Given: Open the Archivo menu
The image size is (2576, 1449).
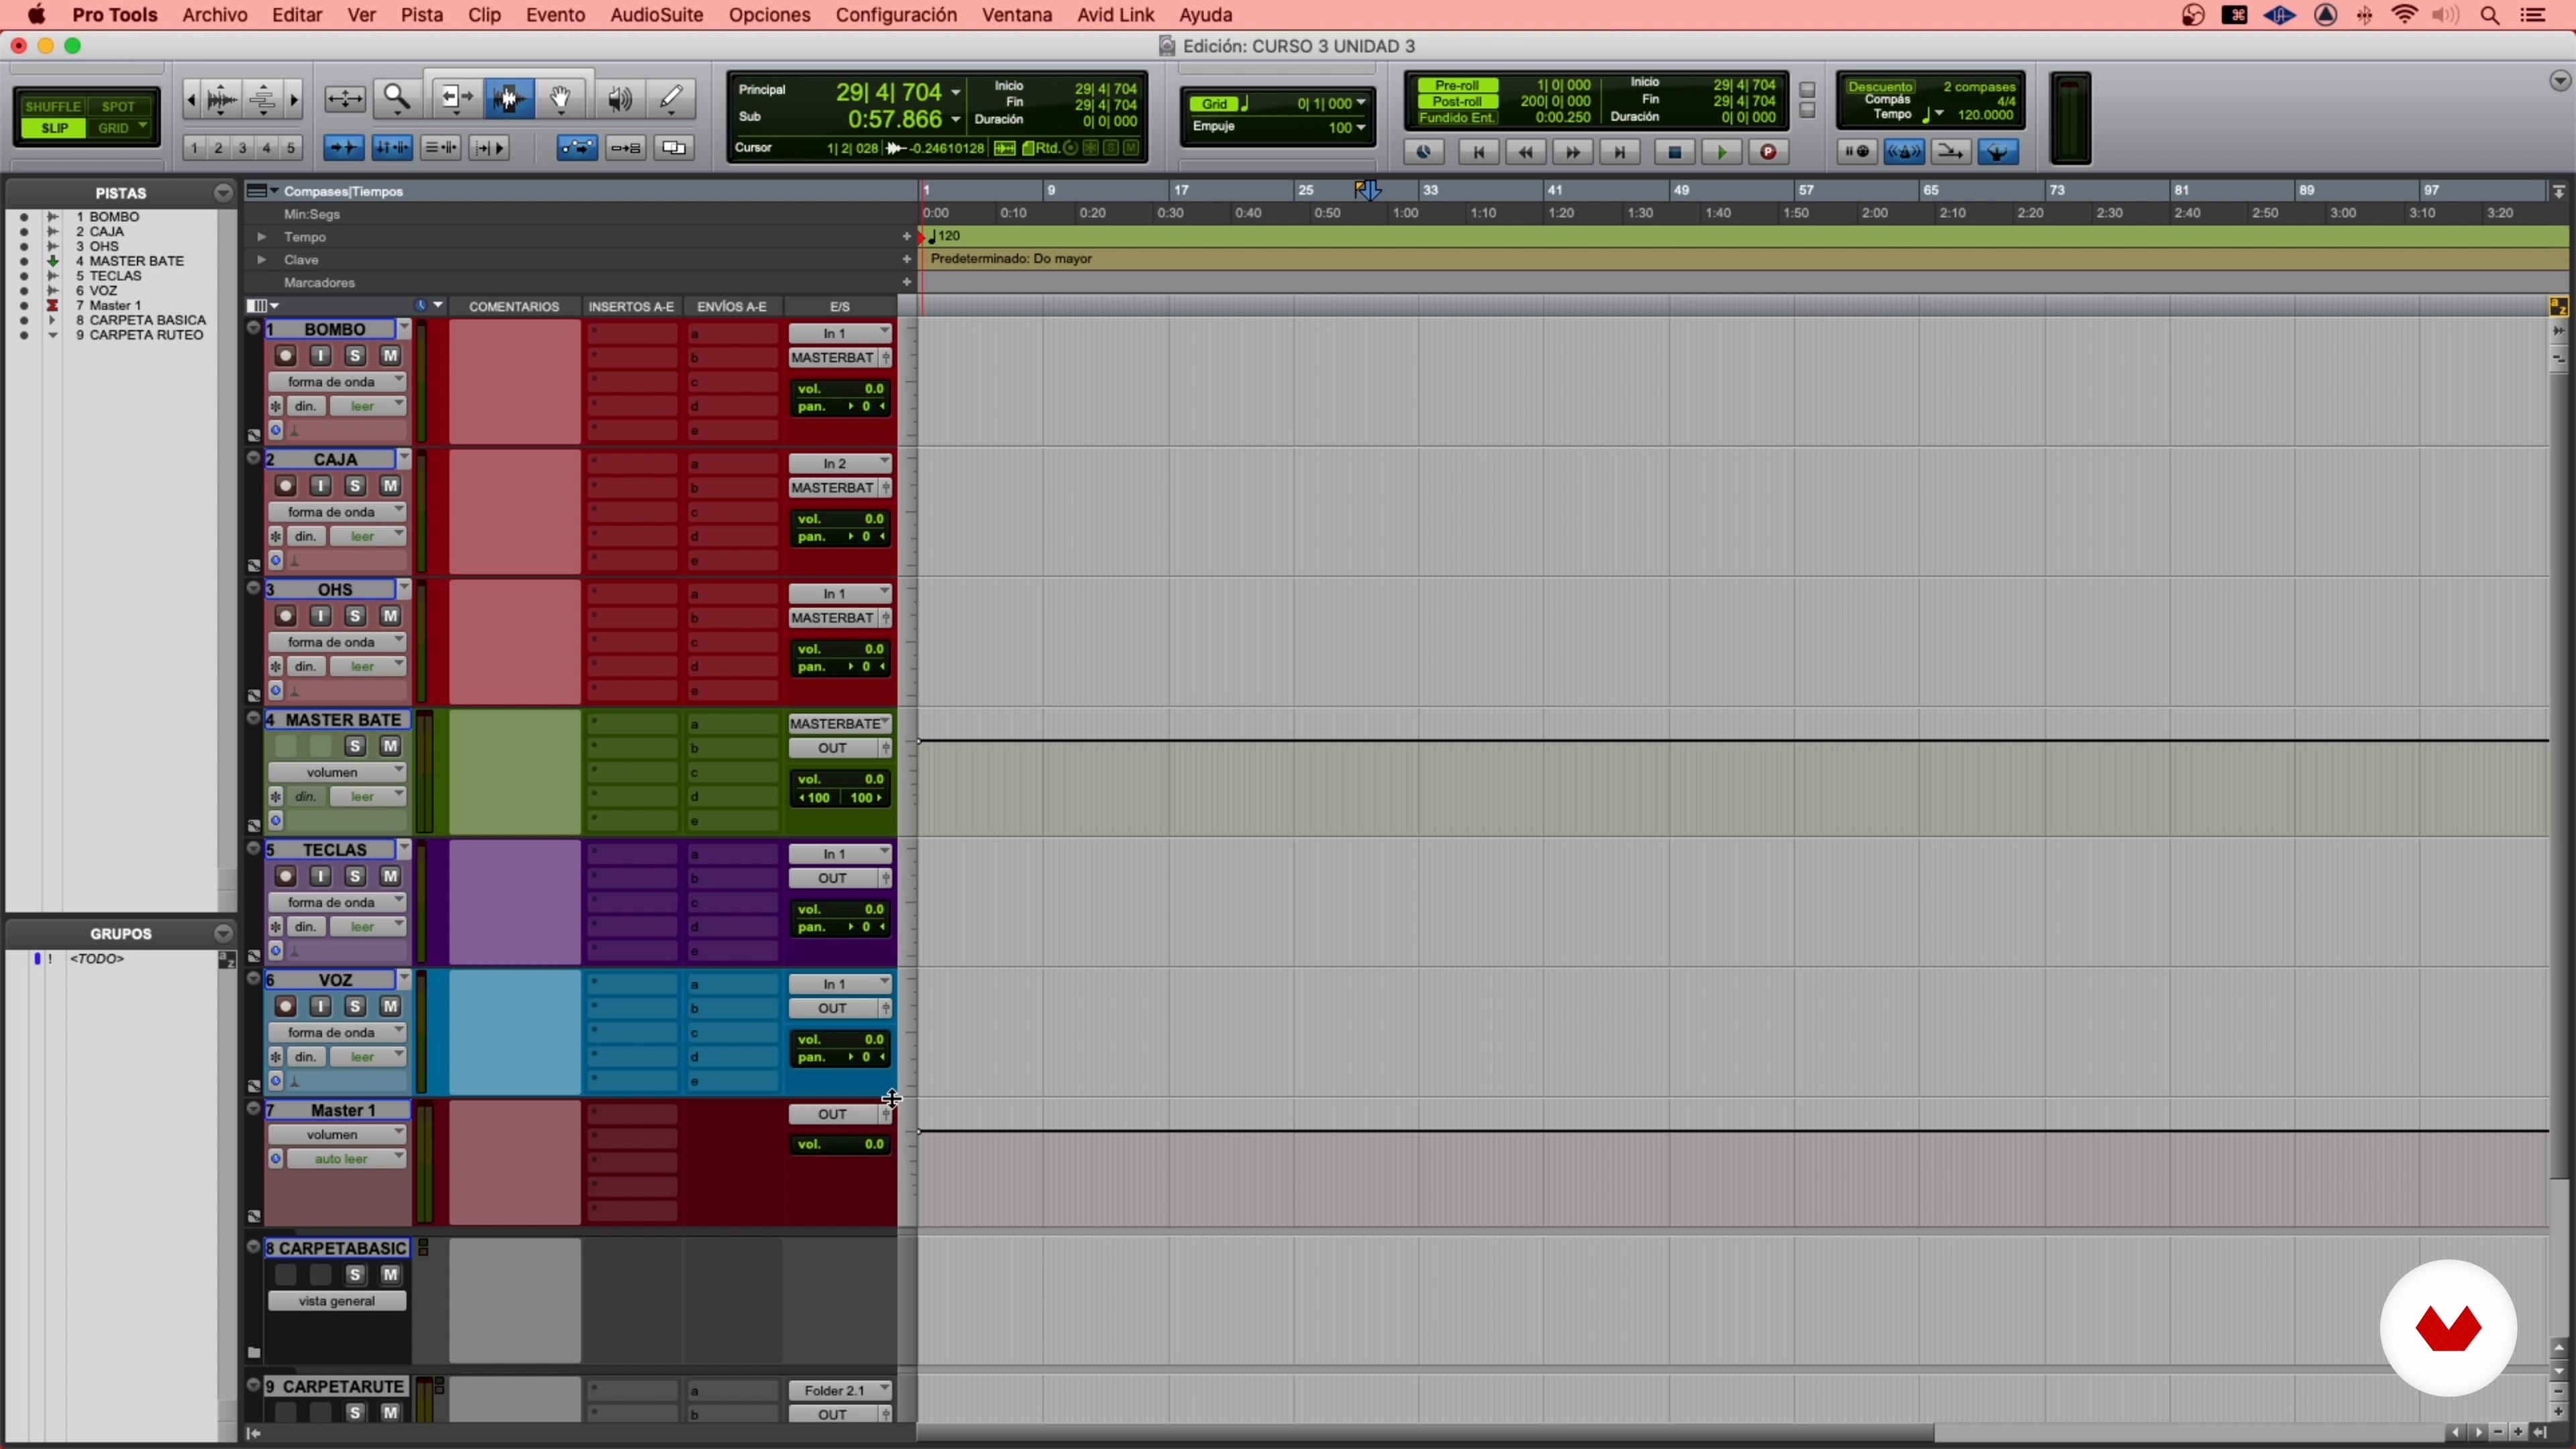Looking at the screenshot, I should 215,15.
